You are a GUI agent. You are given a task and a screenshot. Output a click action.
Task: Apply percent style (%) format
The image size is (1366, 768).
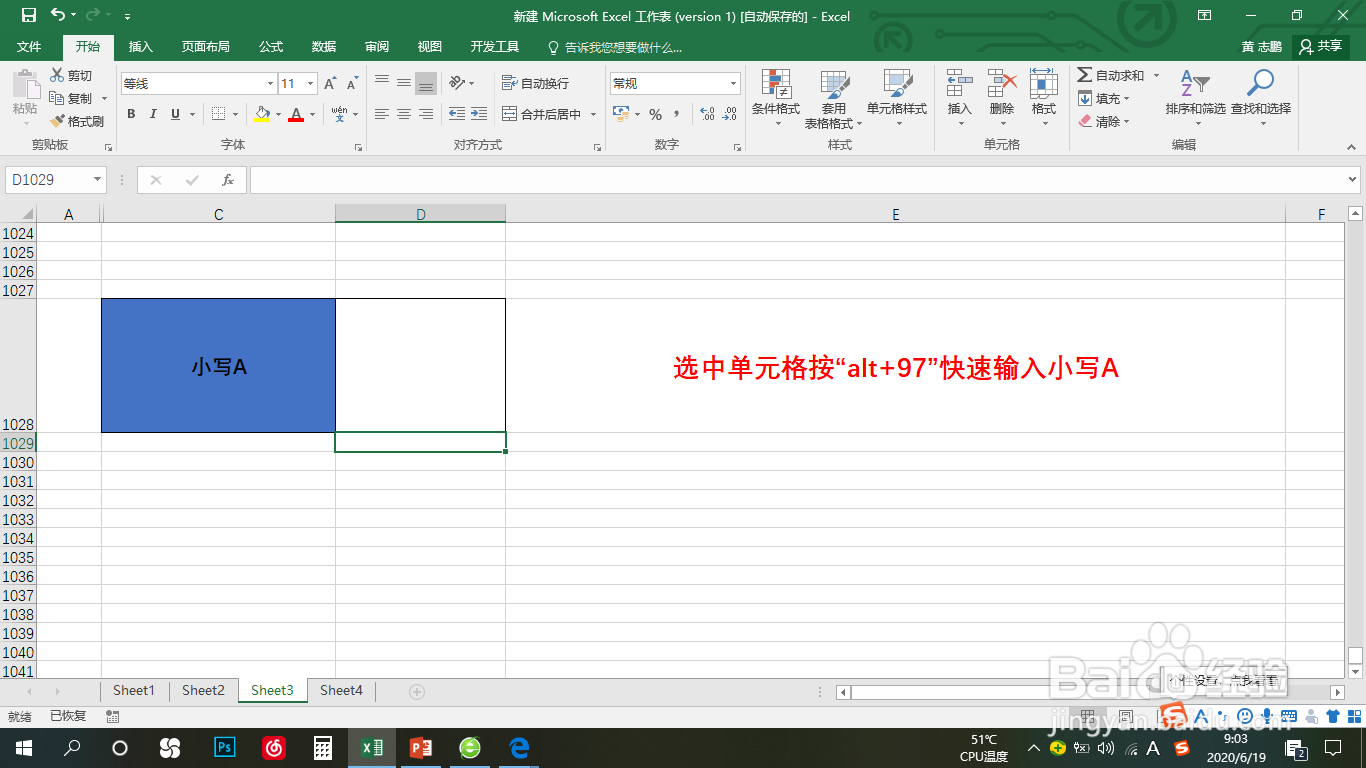(655, 114)
